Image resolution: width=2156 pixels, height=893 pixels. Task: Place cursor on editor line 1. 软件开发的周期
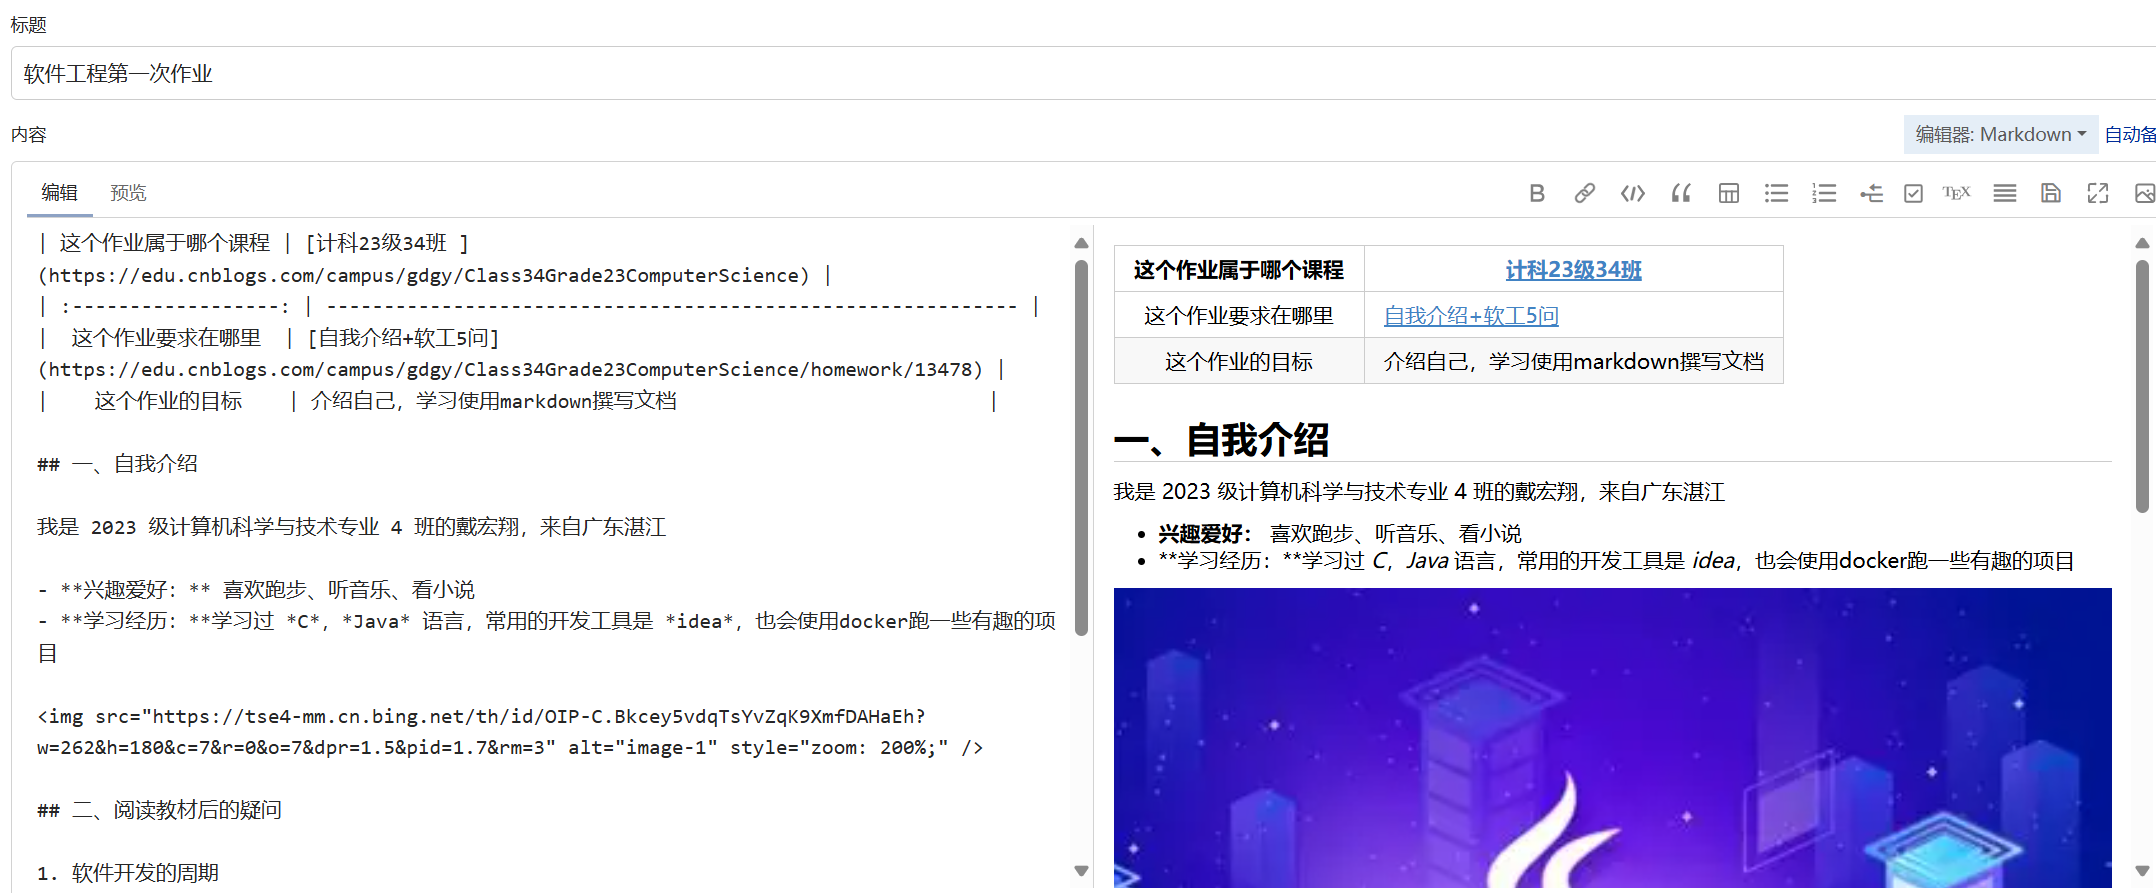pyautogui.click(x=128, y=873)
